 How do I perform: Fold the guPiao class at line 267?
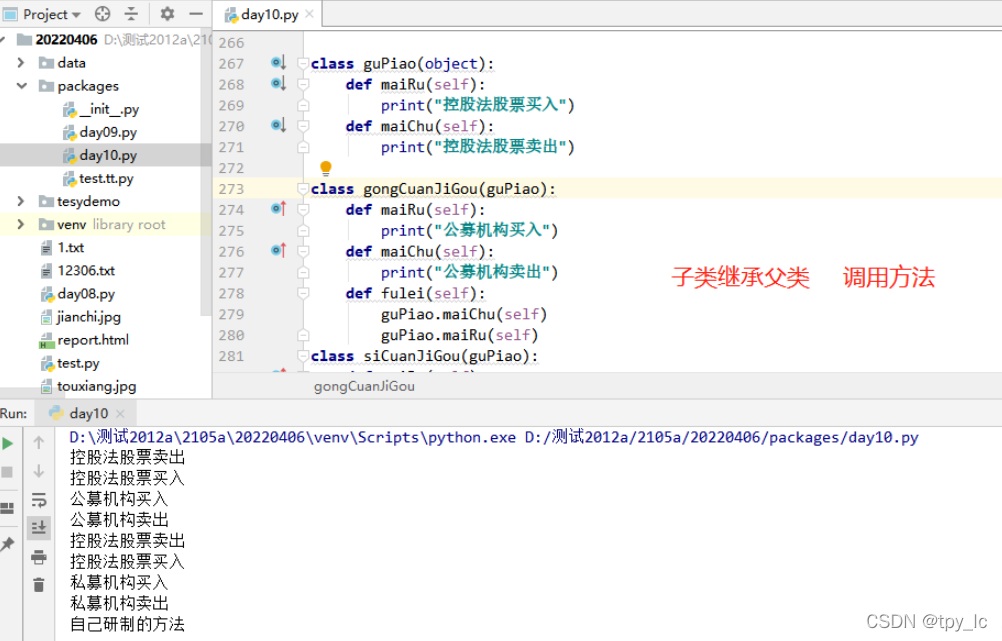[x=303, y=63]
